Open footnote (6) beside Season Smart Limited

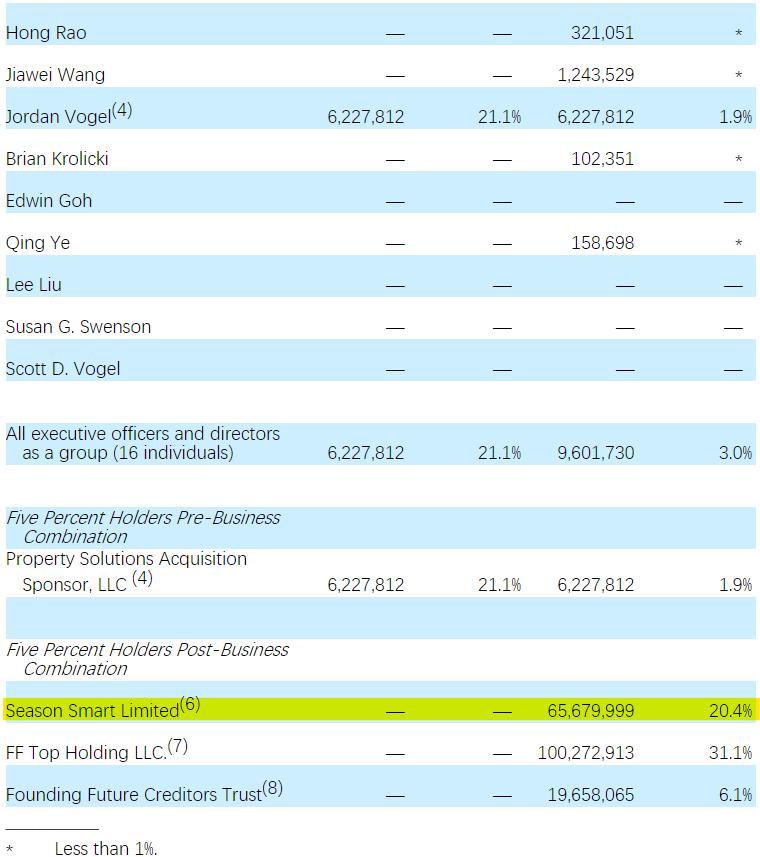click(x=190, y=705)
